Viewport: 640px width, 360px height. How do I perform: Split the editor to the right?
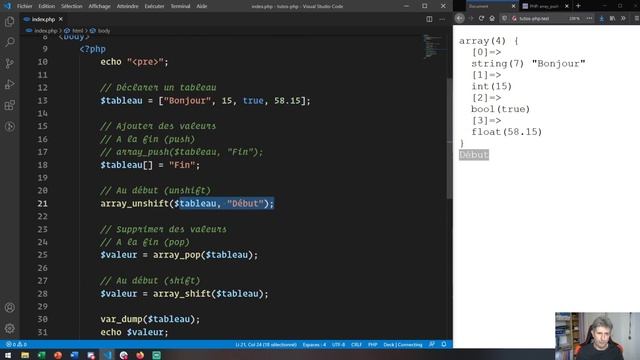(x=429, y=19)
